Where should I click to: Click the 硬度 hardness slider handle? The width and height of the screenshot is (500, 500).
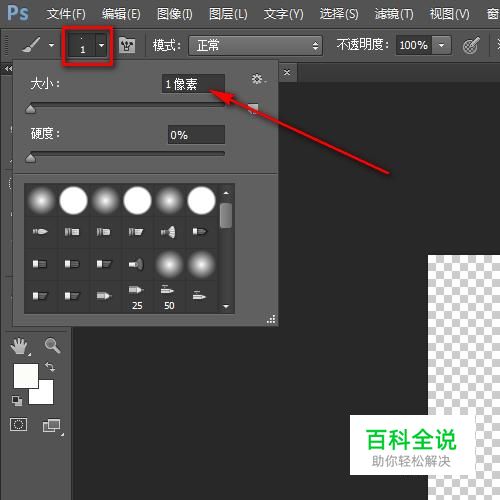tap(31, 157)
